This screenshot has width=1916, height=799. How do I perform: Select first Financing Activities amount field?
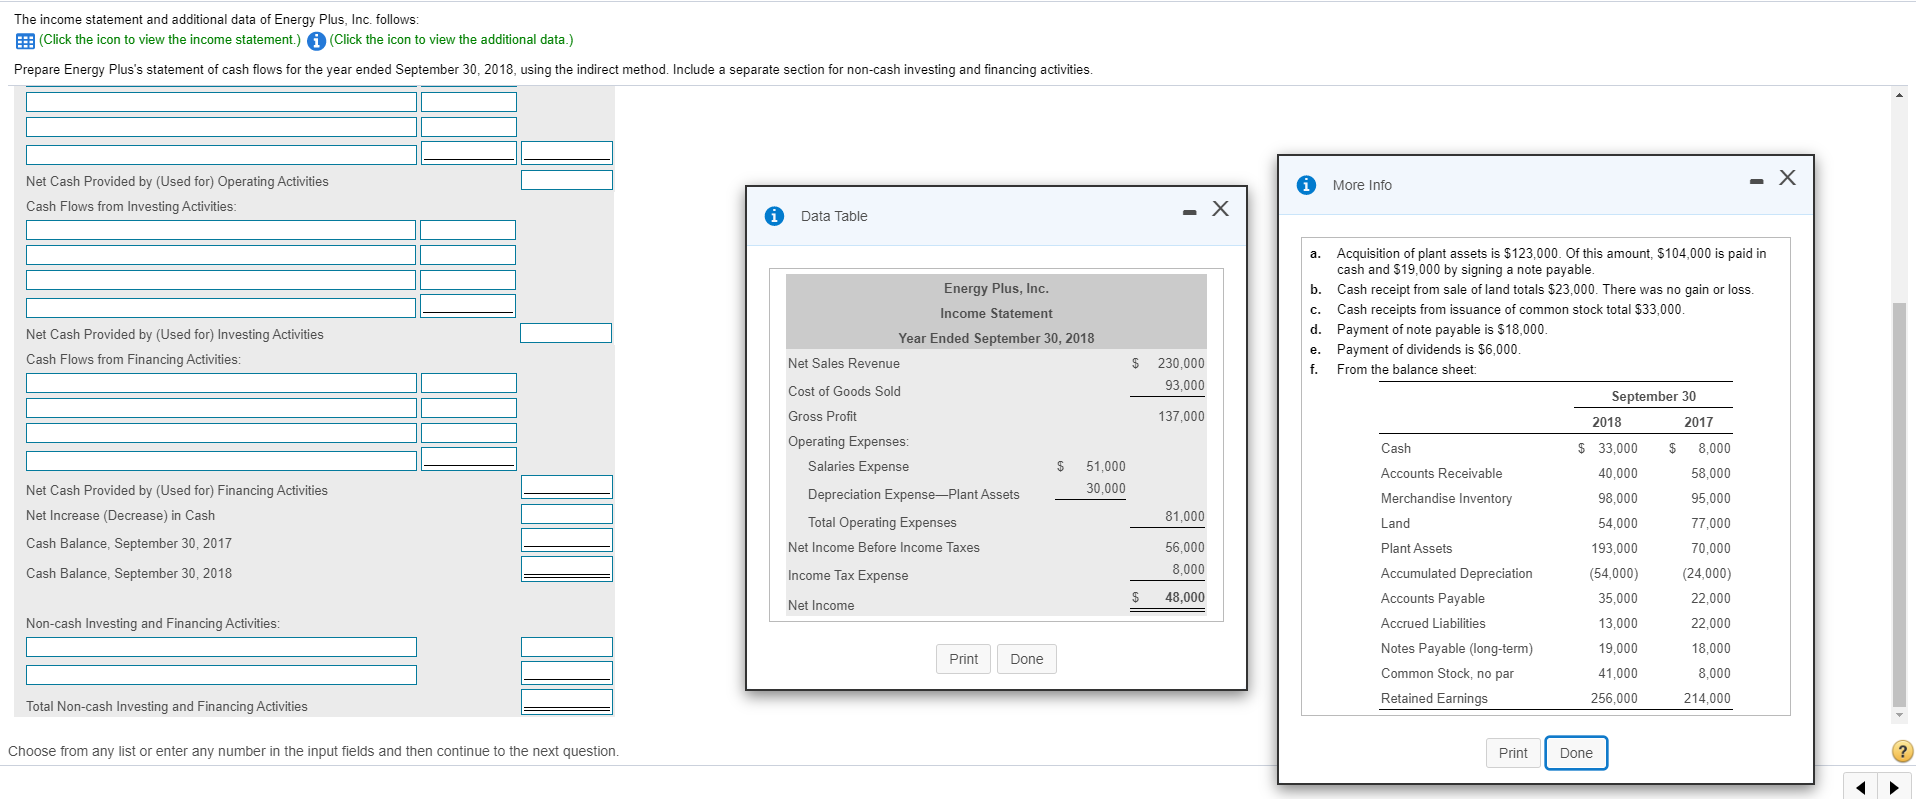(x=468, y=383)
